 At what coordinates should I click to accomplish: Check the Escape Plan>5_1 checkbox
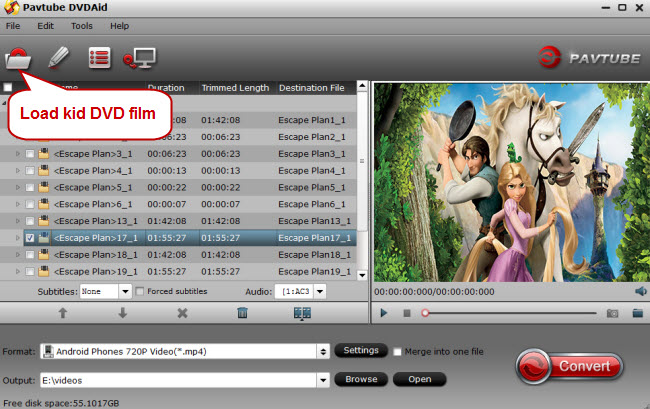tap(30, 188)
